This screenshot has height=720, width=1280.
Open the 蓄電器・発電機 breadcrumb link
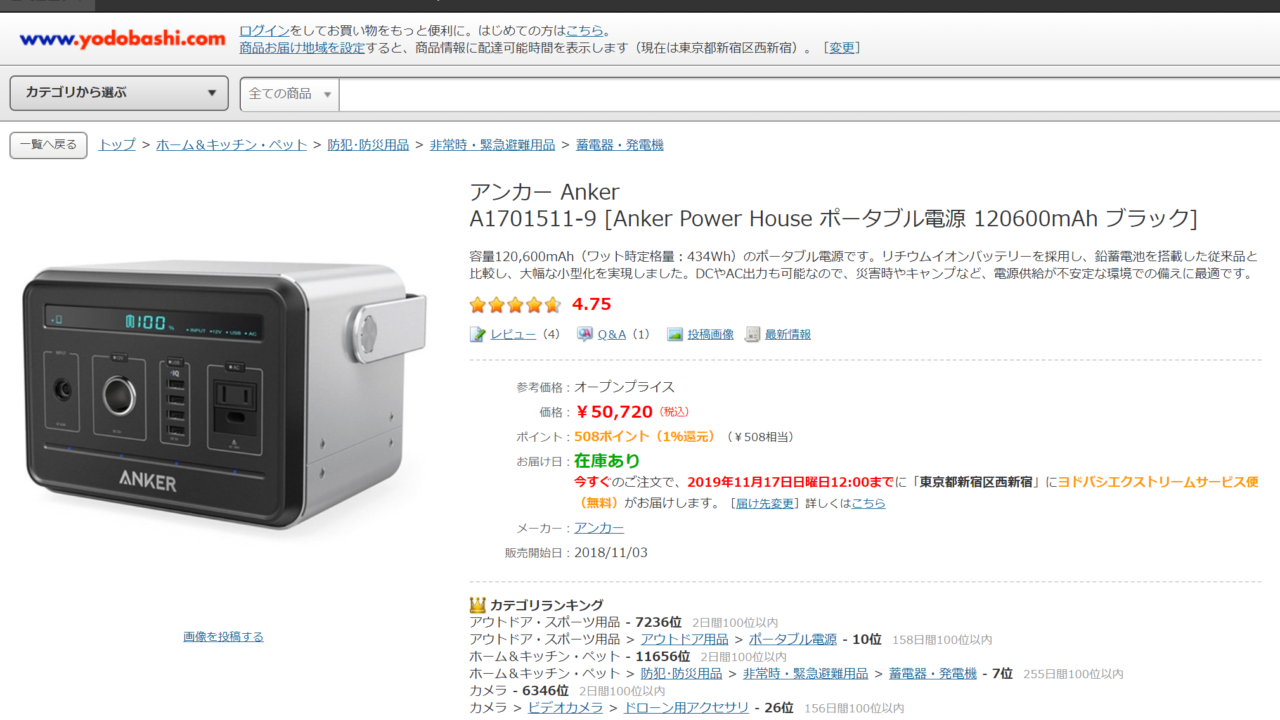(619, 145)
